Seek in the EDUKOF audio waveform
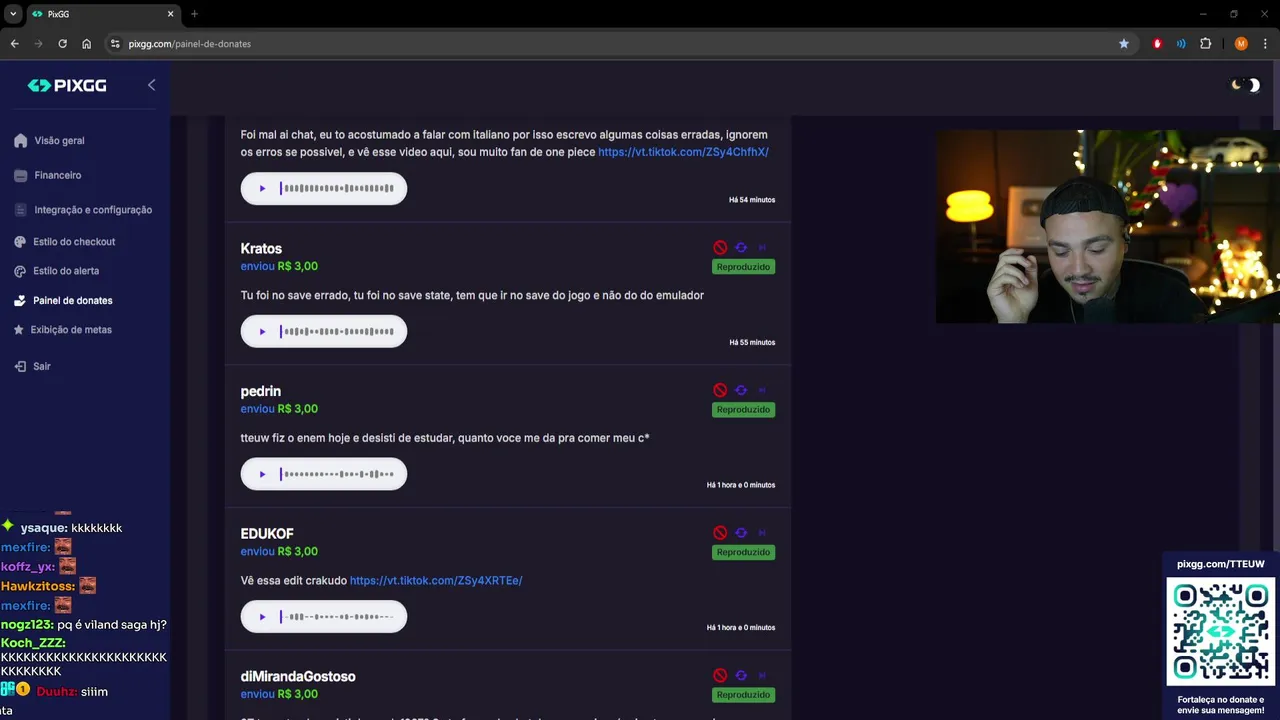Screen dimensions: 1280x720 (337, 617)
